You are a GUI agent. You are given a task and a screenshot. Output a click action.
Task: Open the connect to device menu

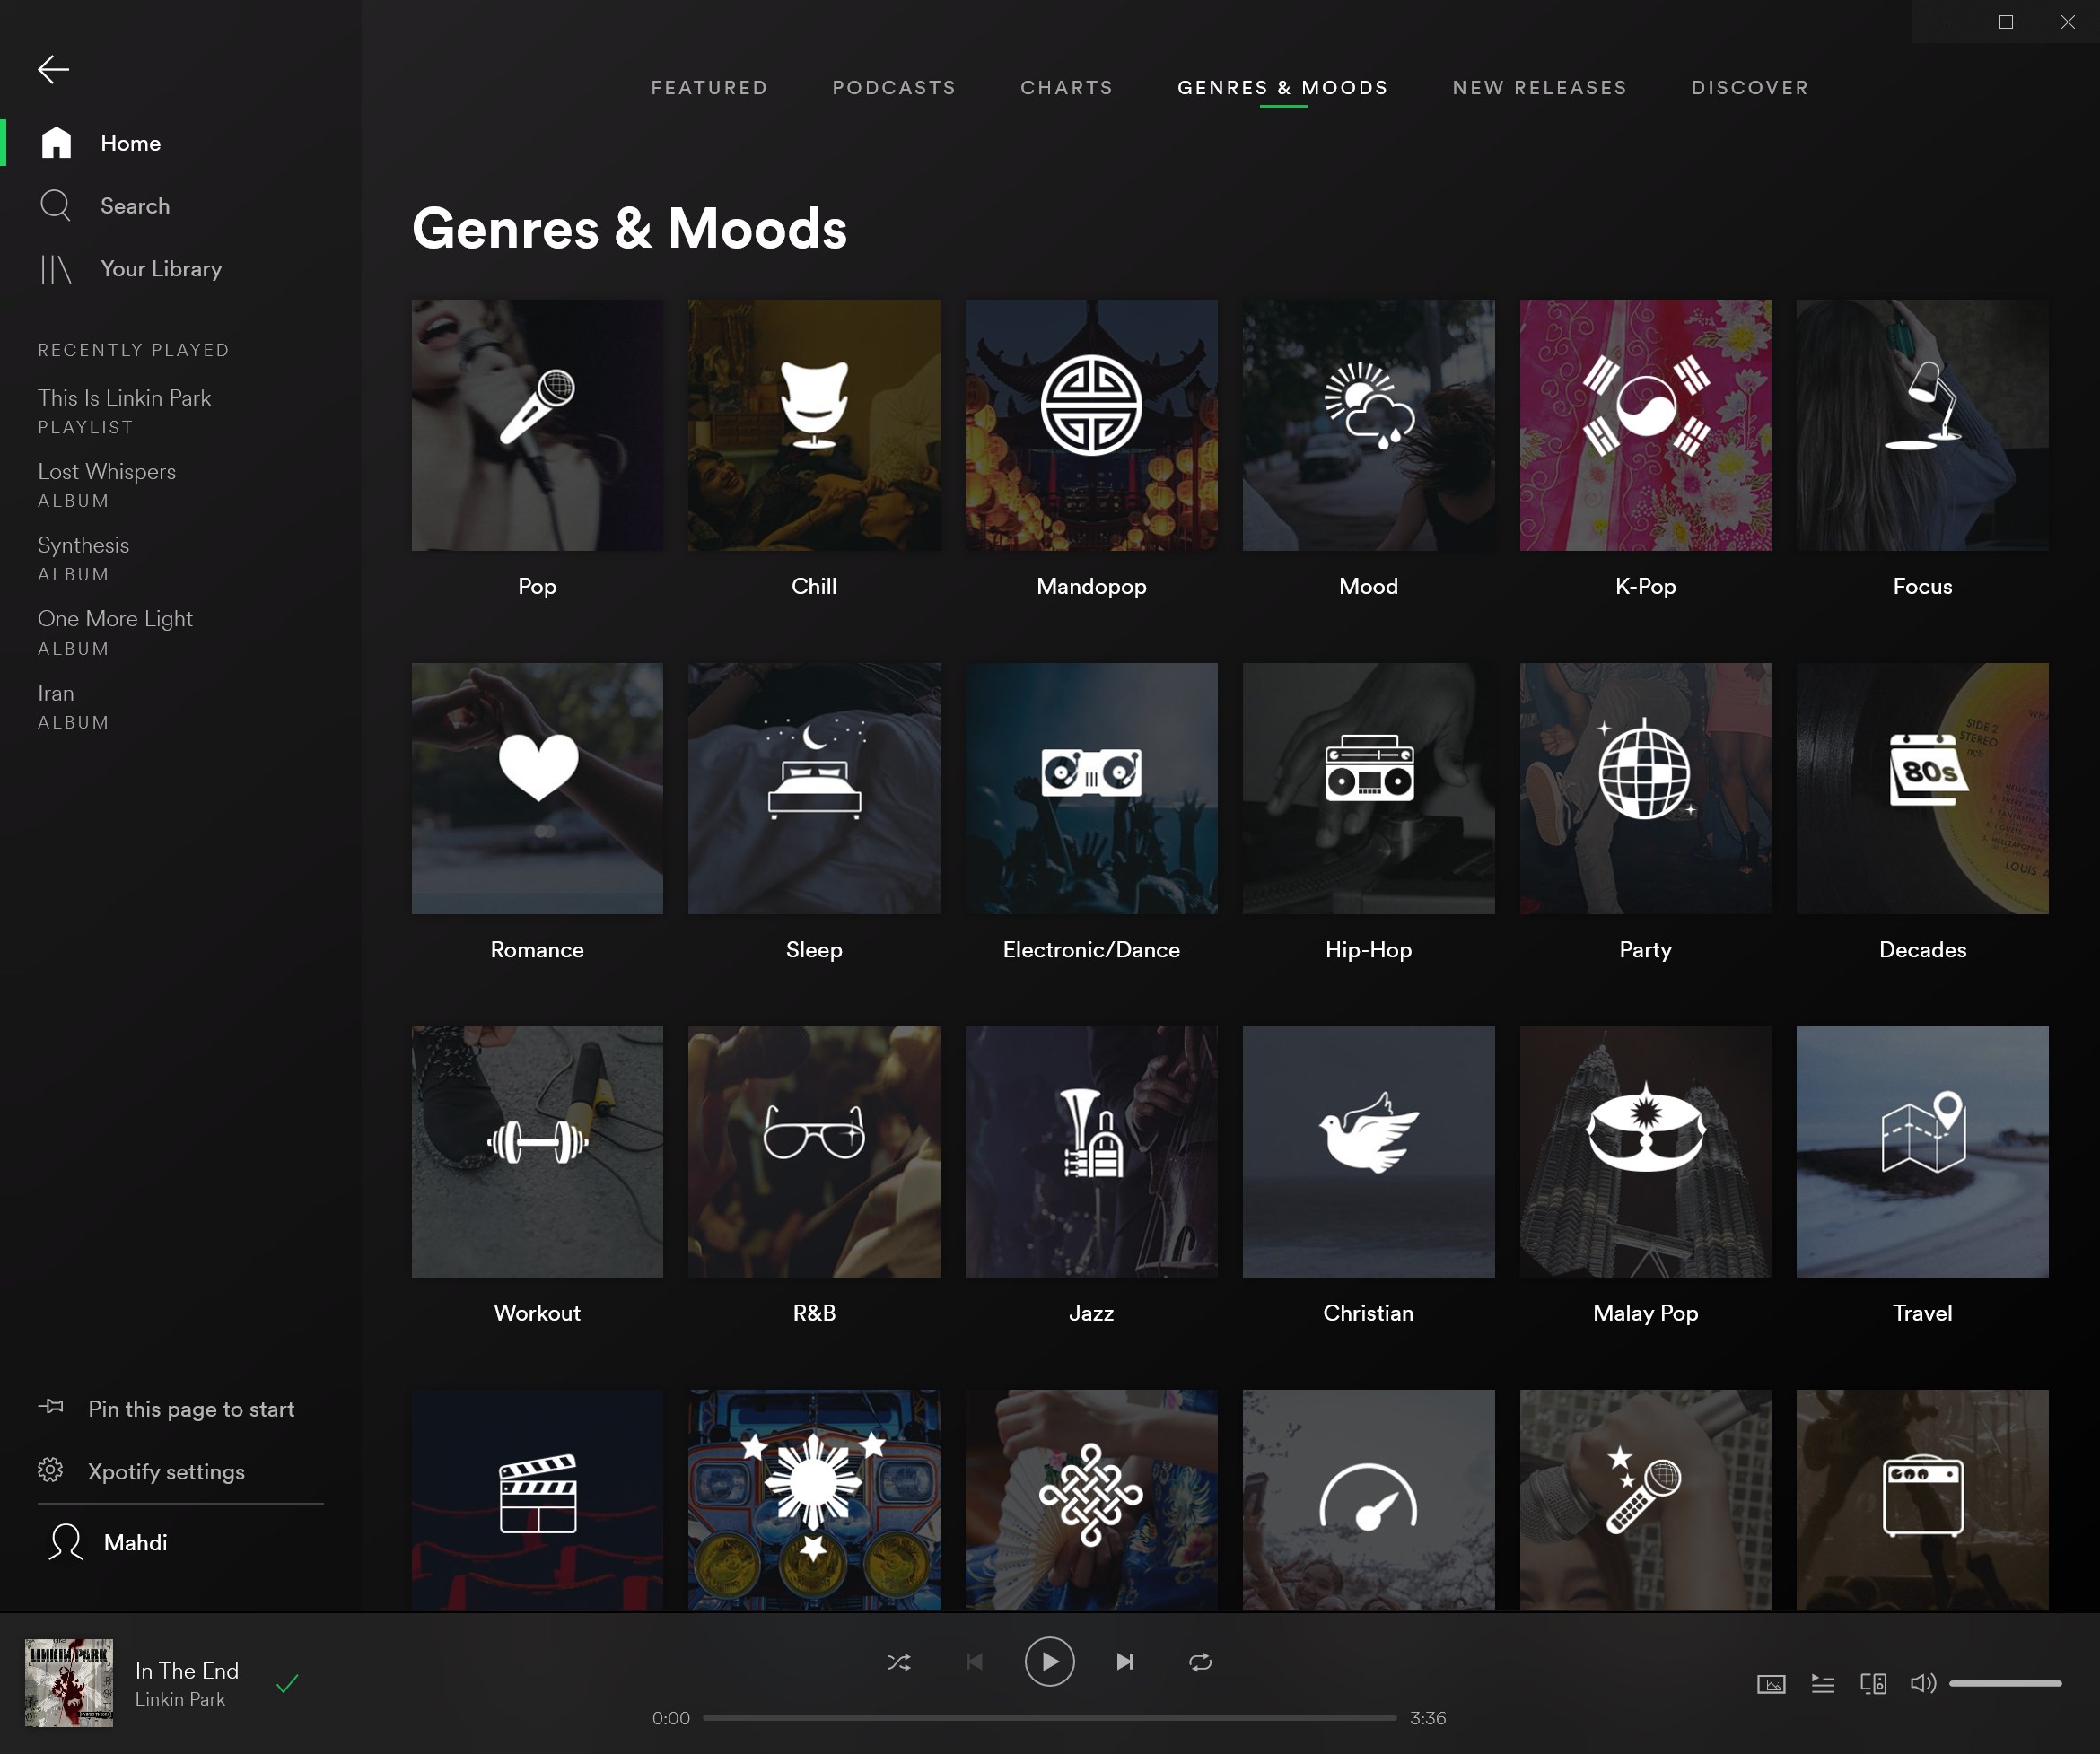point(1873,1684)
